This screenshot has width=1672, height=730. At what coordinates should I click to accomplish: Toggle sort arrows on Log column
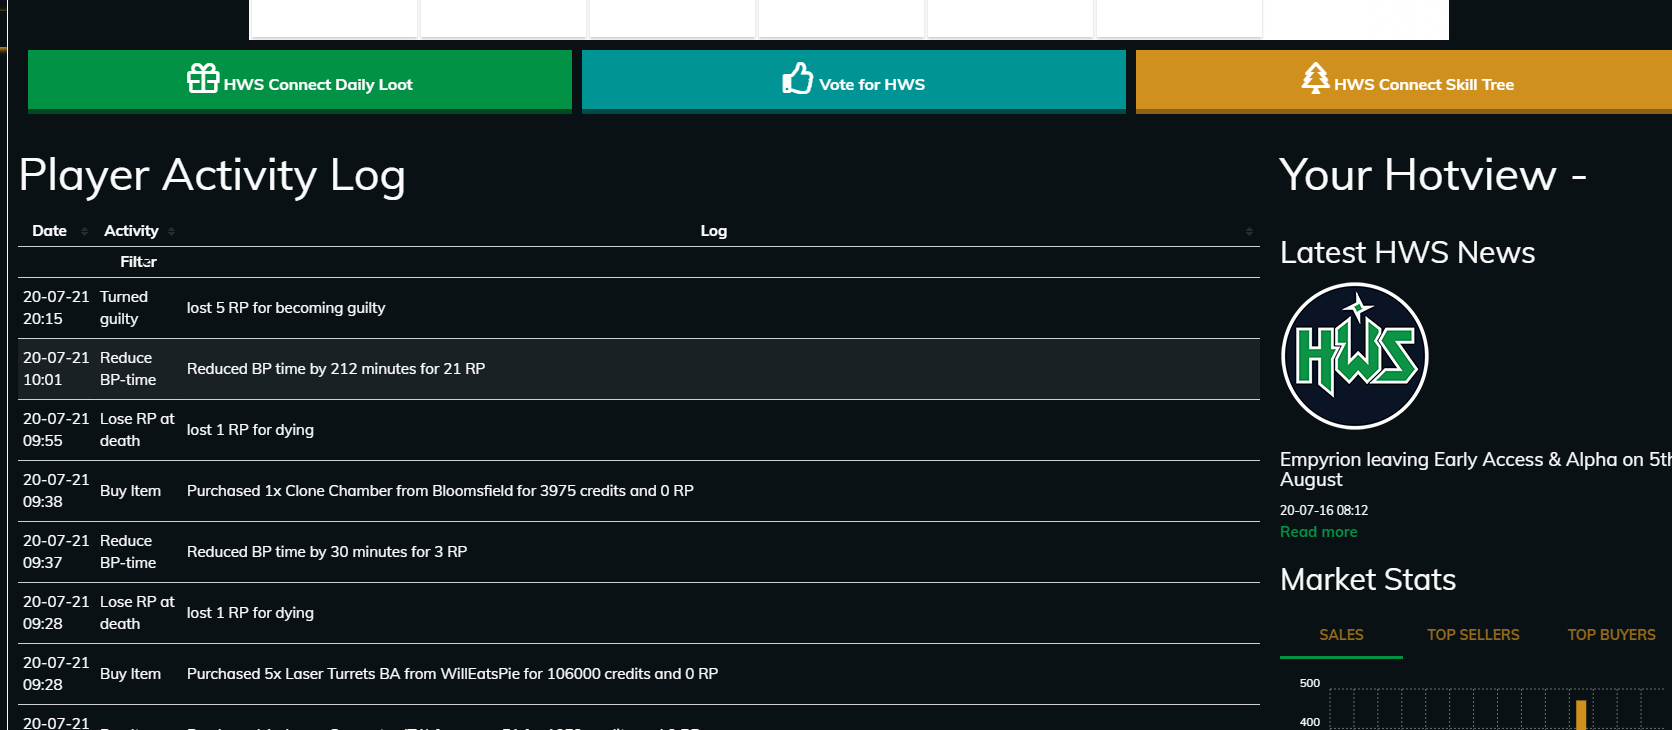click(x=1249, y=231)
